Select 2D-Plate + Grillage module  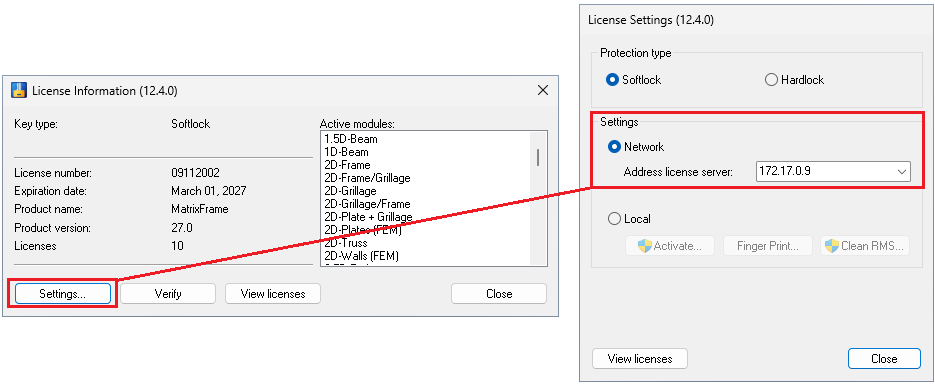point(368,217)
